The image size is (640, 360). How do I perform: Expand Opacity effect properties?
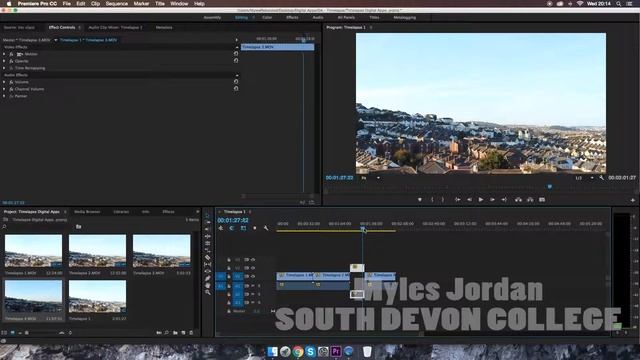click(4, 61)
